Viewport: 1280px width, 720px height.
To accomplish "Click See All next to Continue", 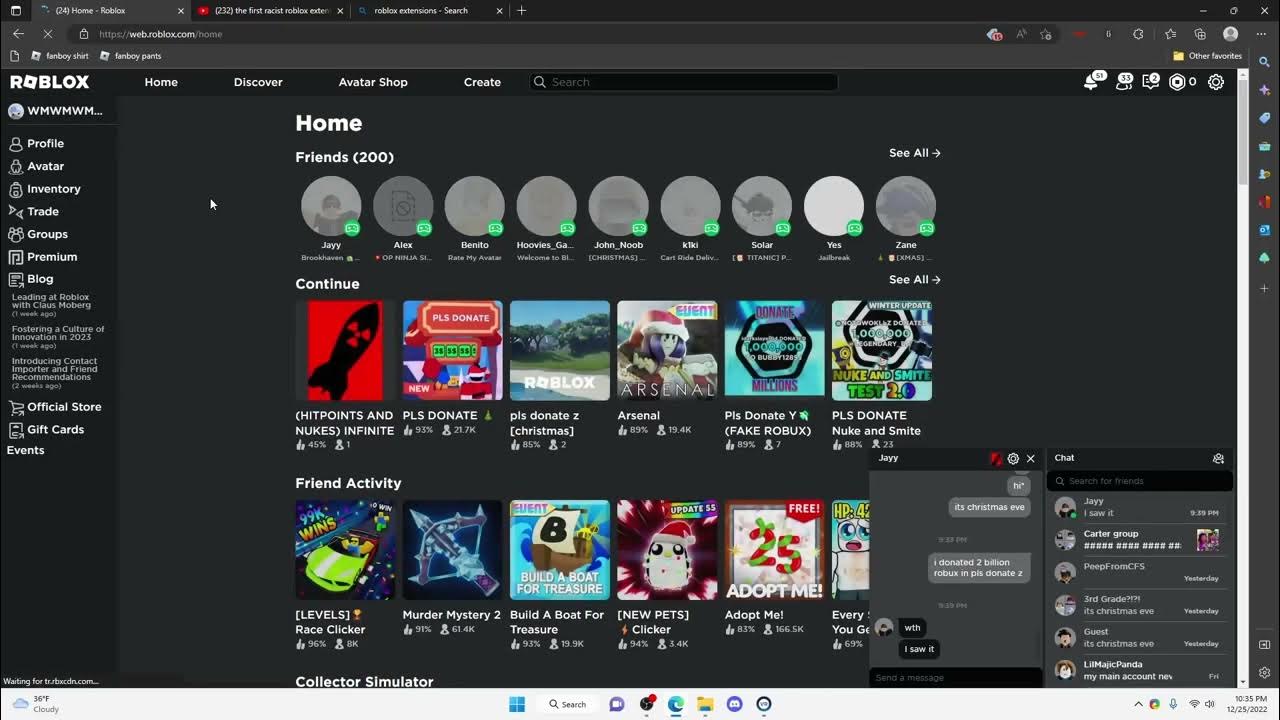I will tap(915, 280).
